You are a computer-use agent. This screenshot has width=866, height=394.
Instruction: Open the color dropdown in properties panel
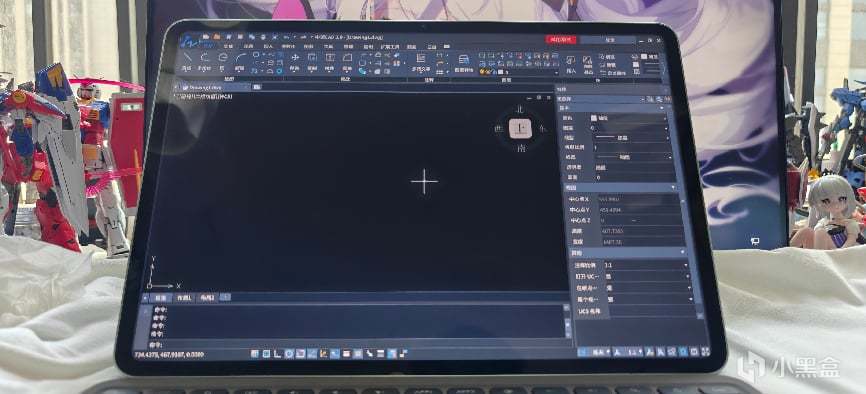(x=629, y=118)
